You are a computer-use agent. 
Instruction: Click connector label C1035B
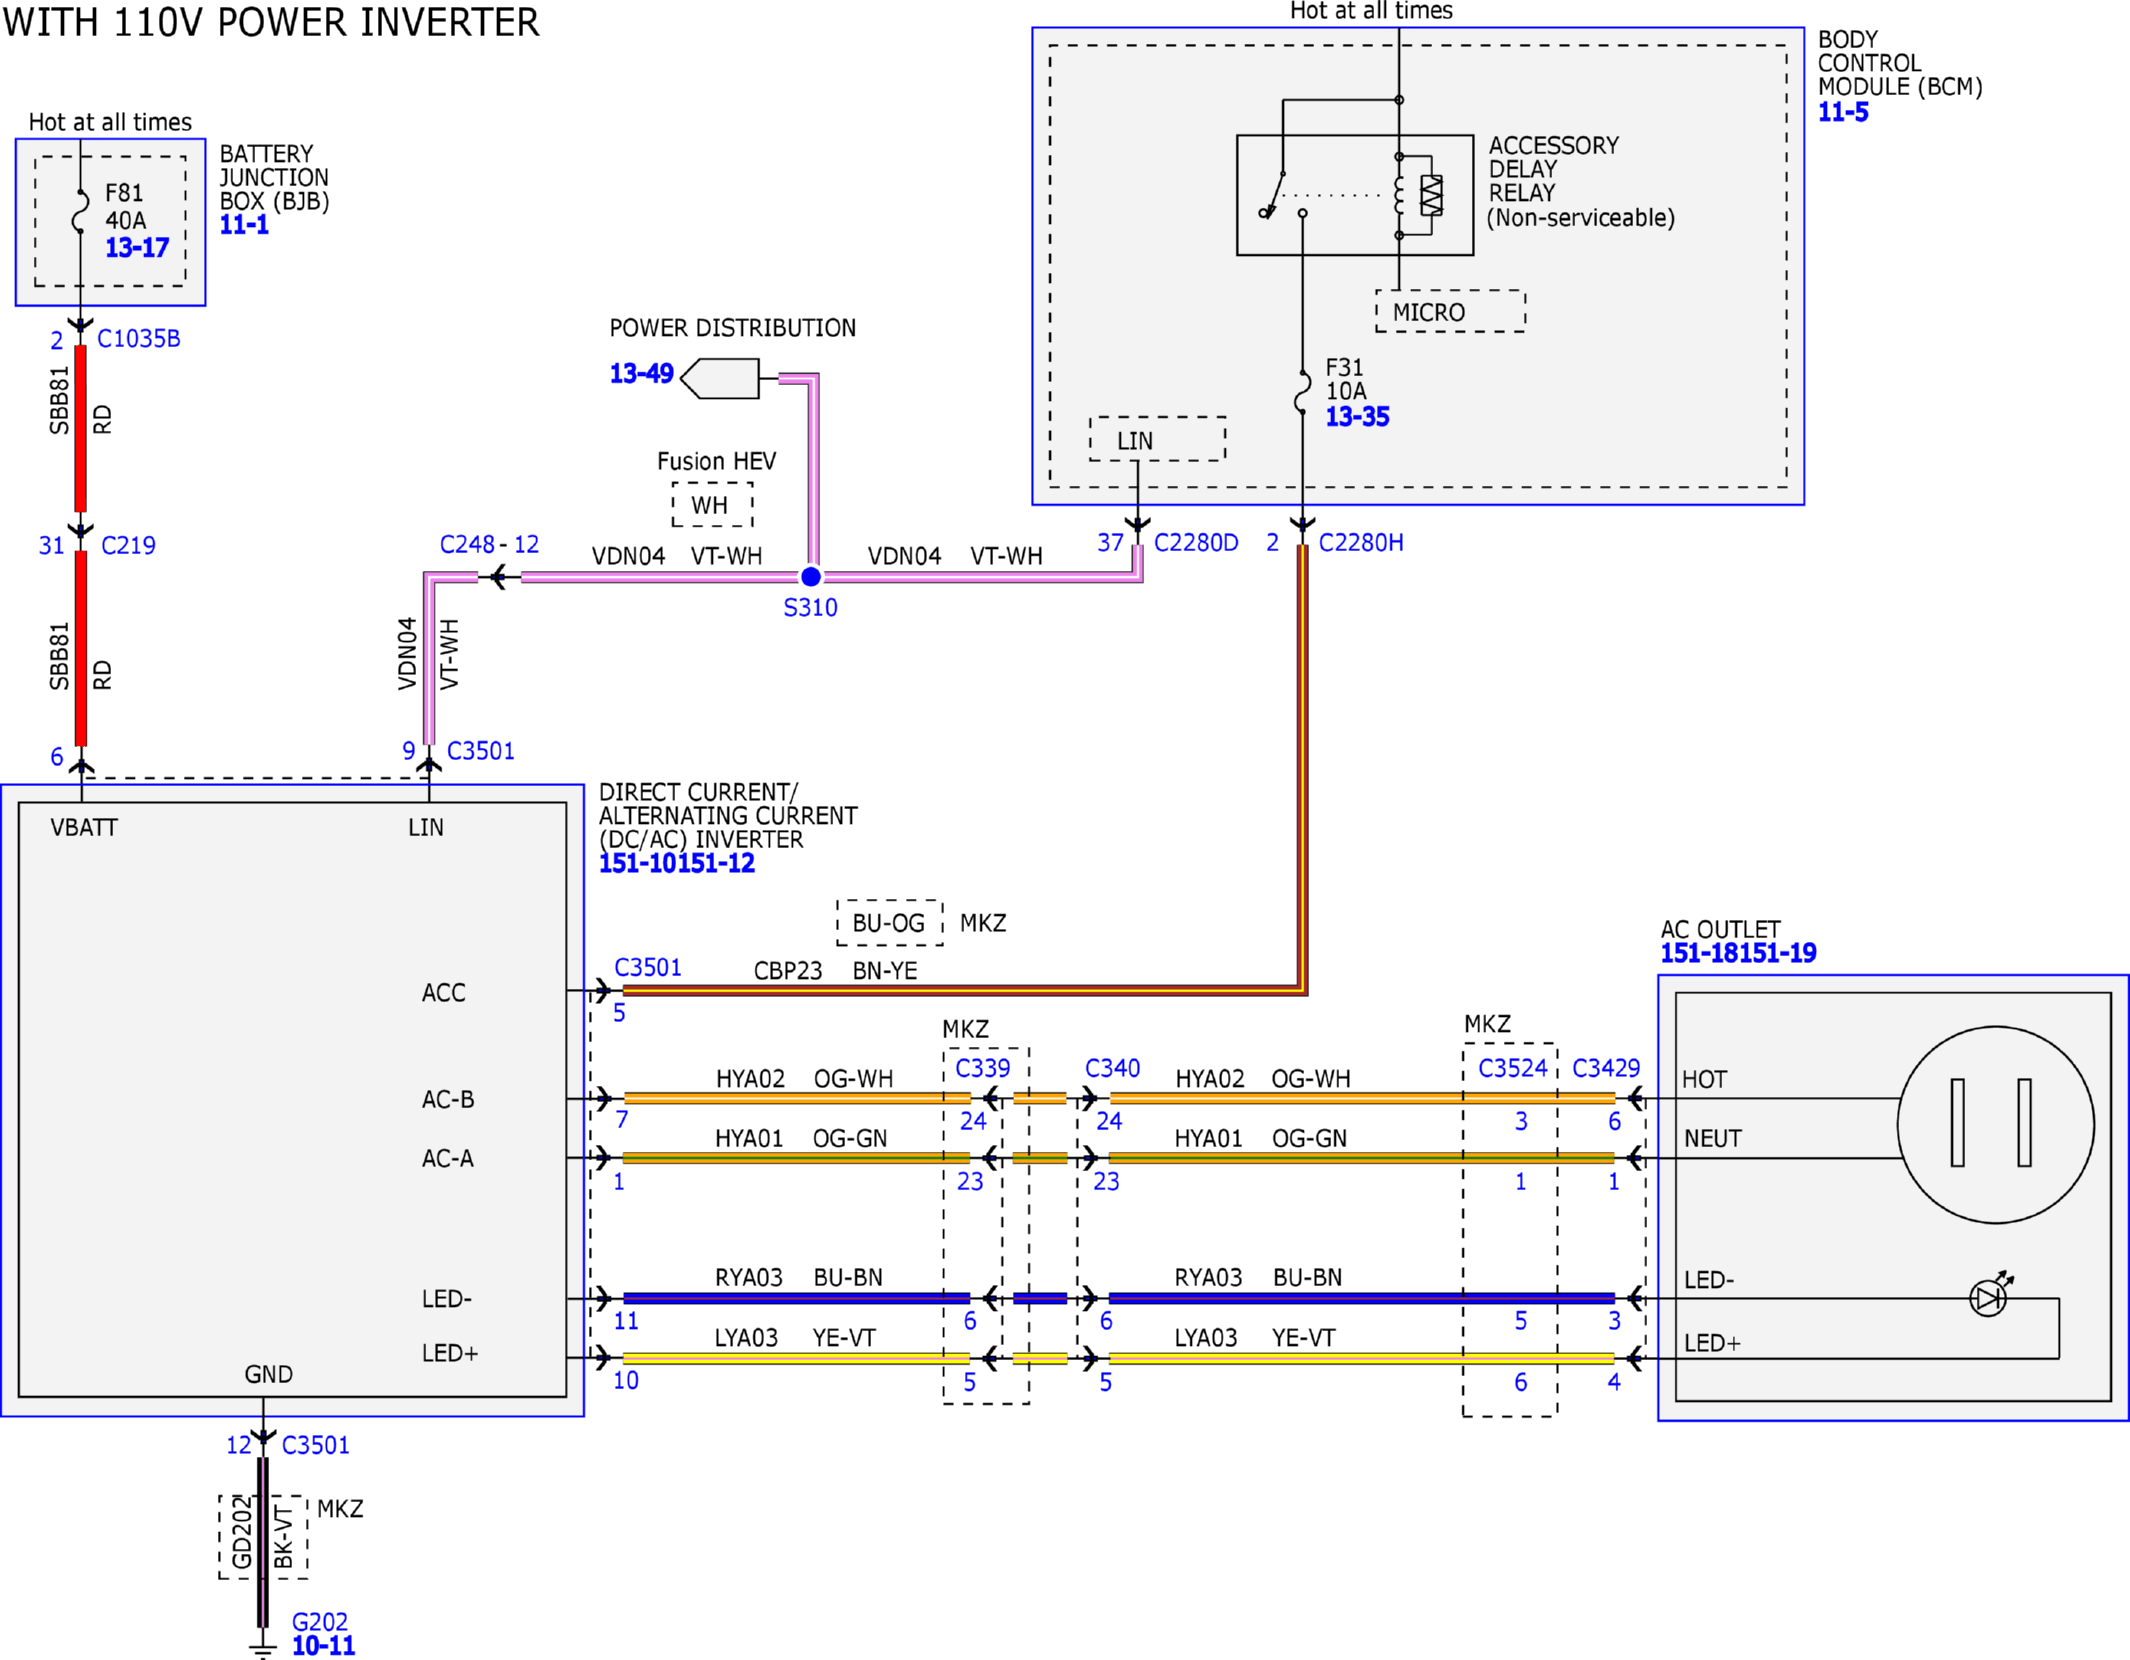tap(138, 338)
